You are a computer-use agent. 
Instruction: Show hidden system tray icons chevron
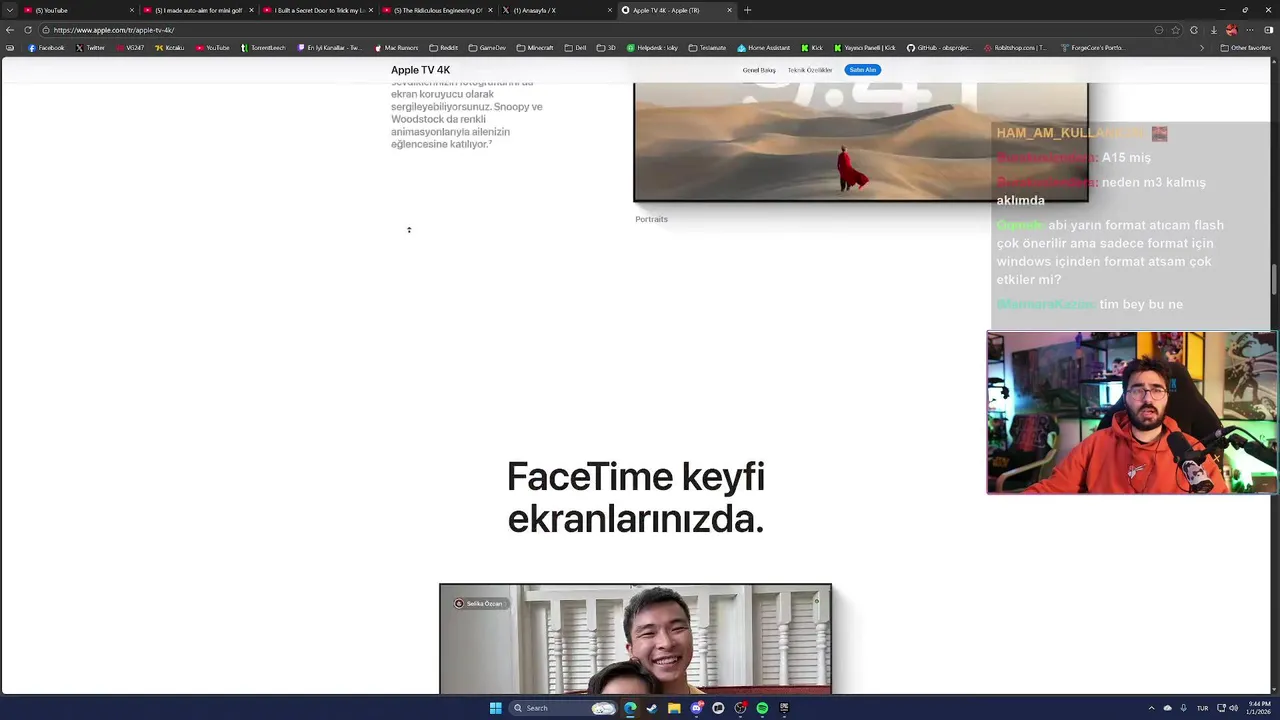[1151, 708]
